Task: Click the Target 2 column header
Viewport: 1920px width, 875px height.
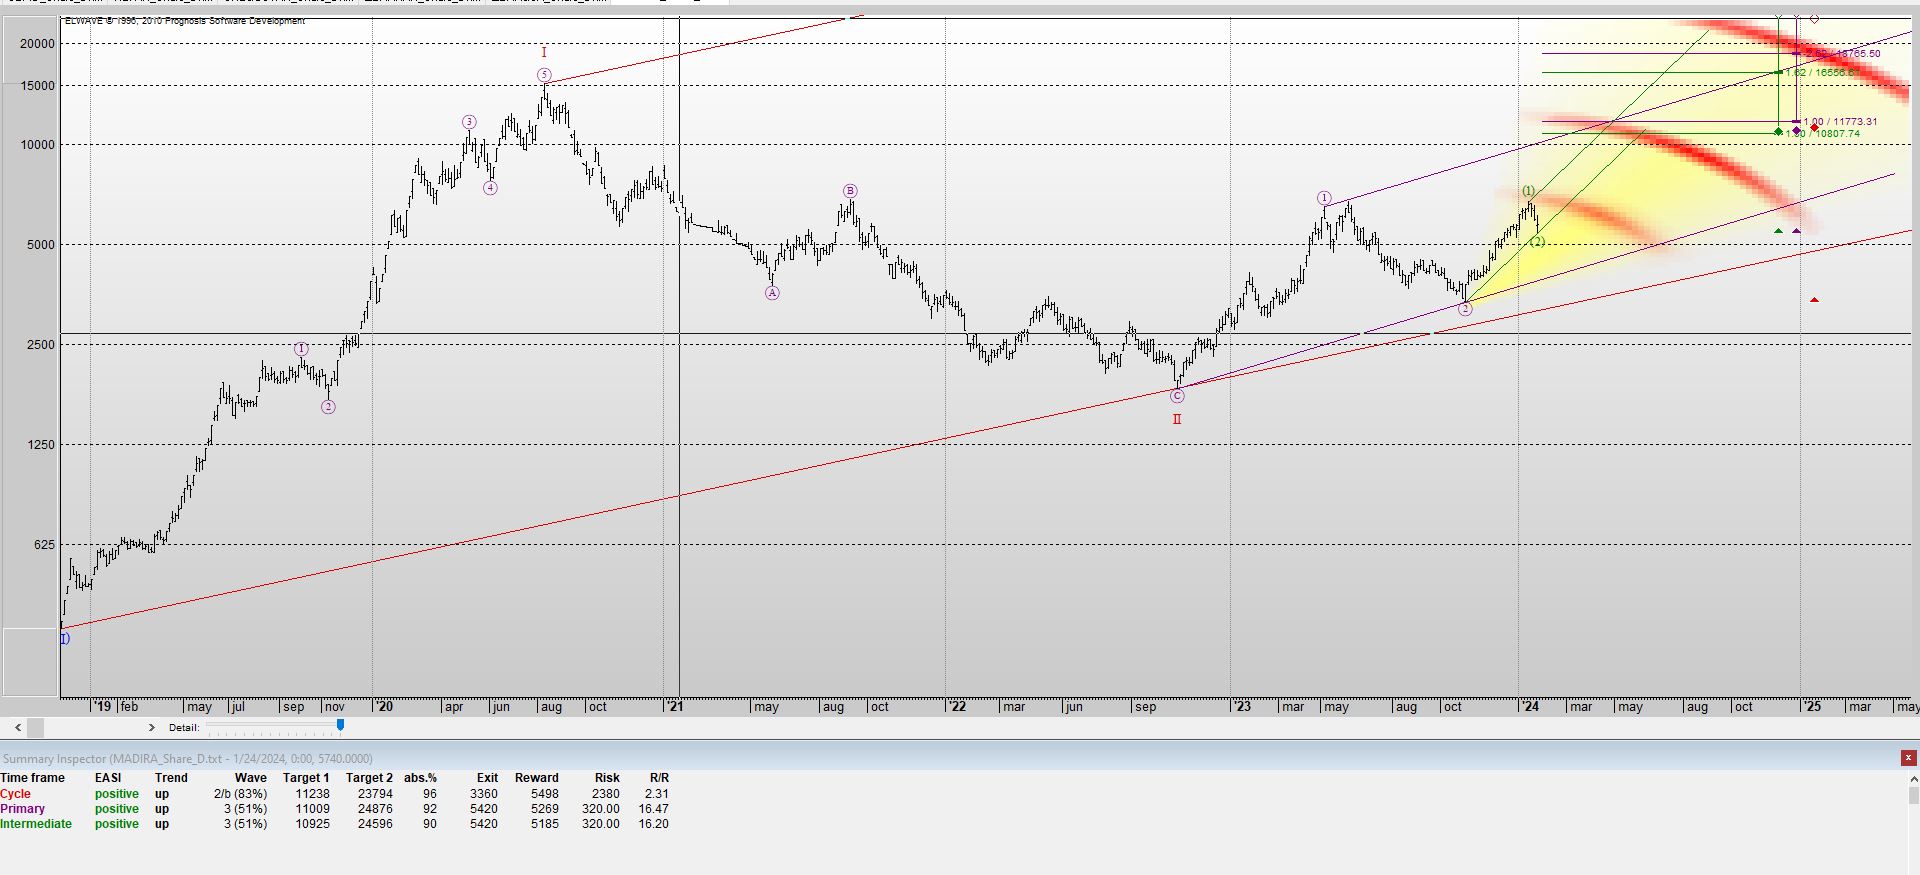Action: click(x=369, y=778)
